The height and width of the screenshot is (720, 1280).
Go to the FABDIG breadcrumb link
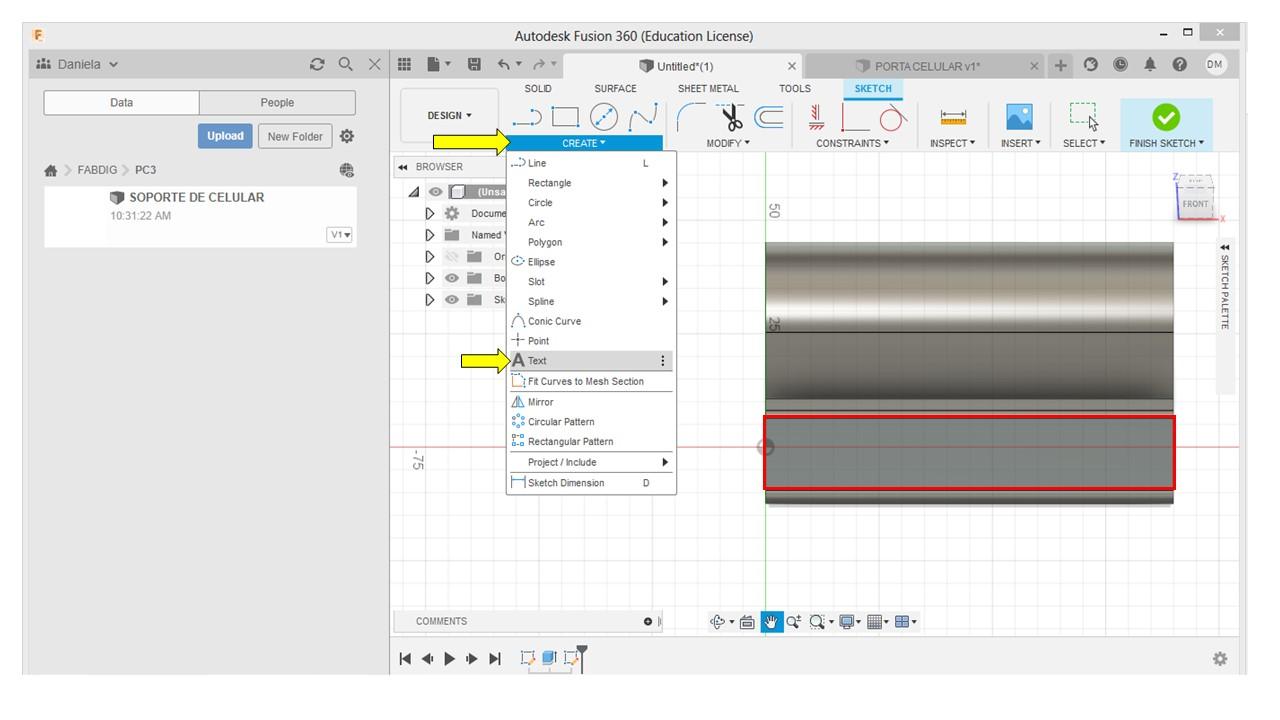pos(98,171)
